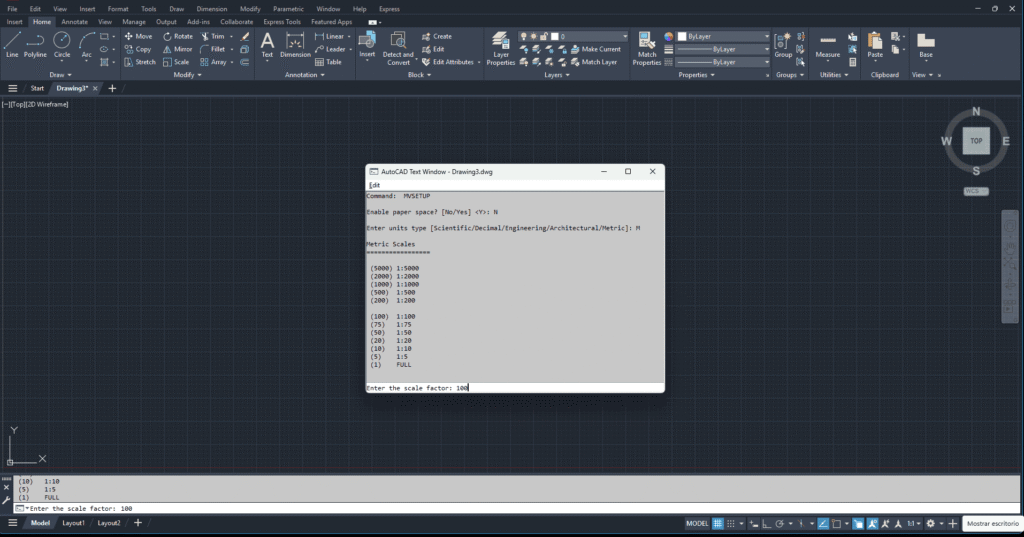The height and width of the screenshot is (537, 1024).
Task: Toggle MODEL space button in status bar
Action: tap(697, 523)
